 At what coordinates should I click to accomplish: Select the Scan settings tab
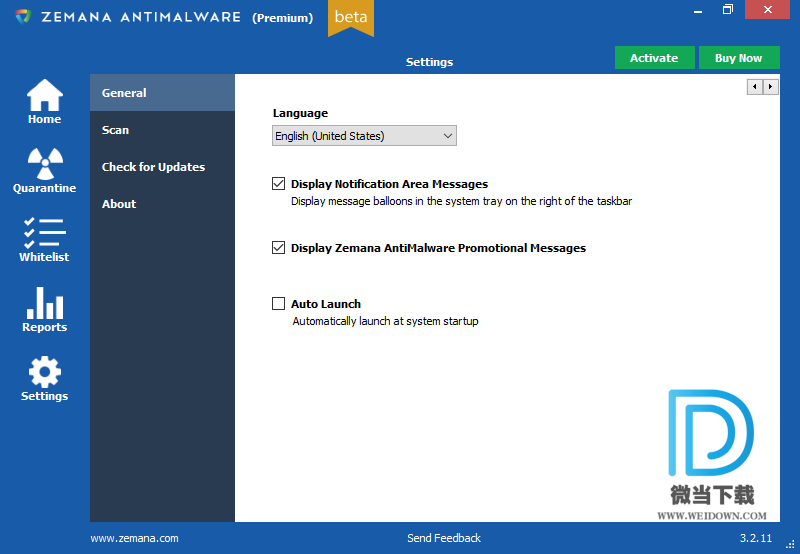pos(162,130)
